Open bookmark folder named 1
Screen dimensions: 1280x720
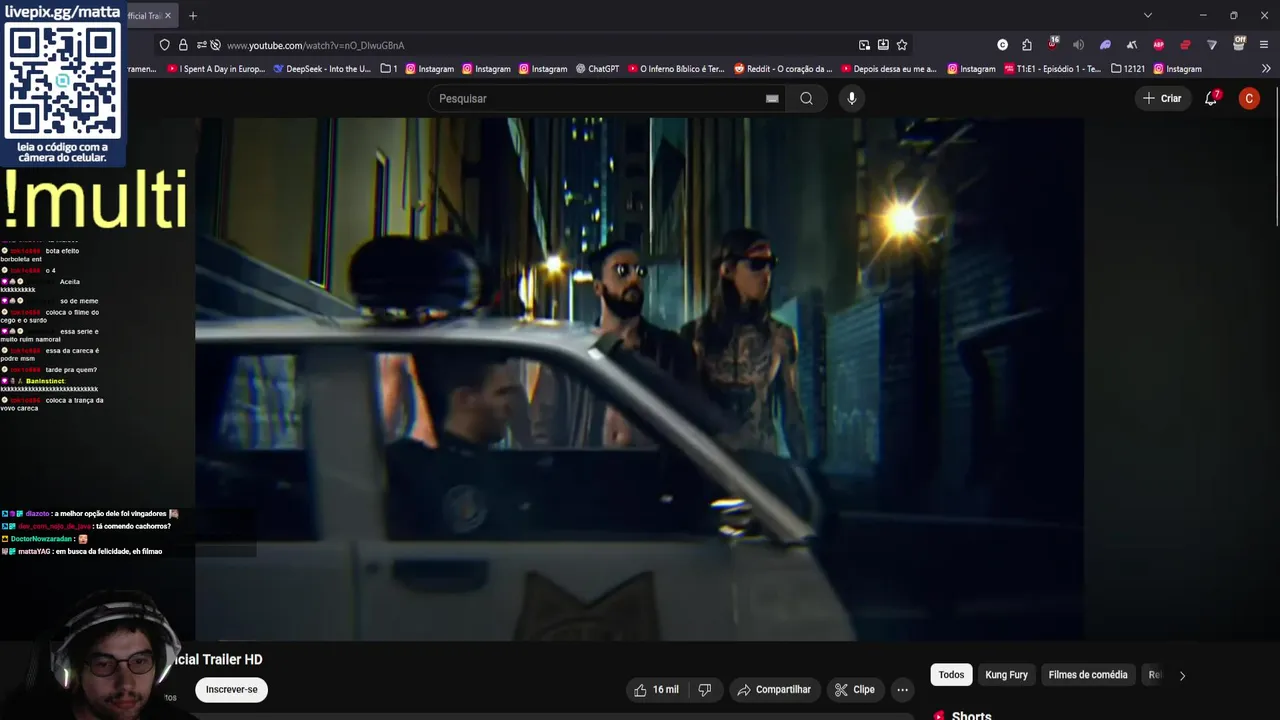[389, 69]
